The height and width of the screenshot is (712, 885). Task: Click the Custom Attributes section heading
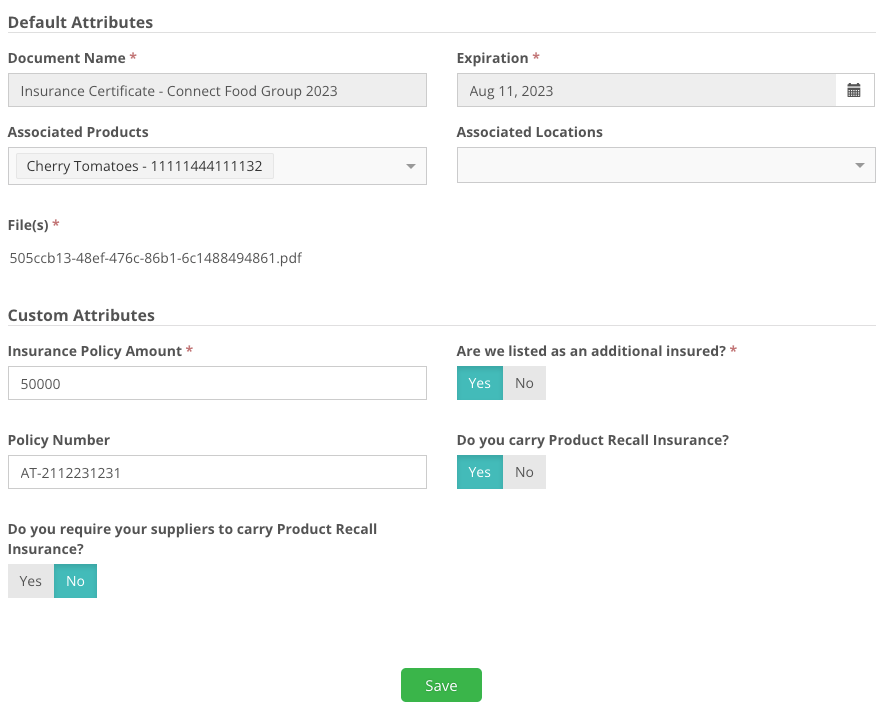[x=81, y=315]
